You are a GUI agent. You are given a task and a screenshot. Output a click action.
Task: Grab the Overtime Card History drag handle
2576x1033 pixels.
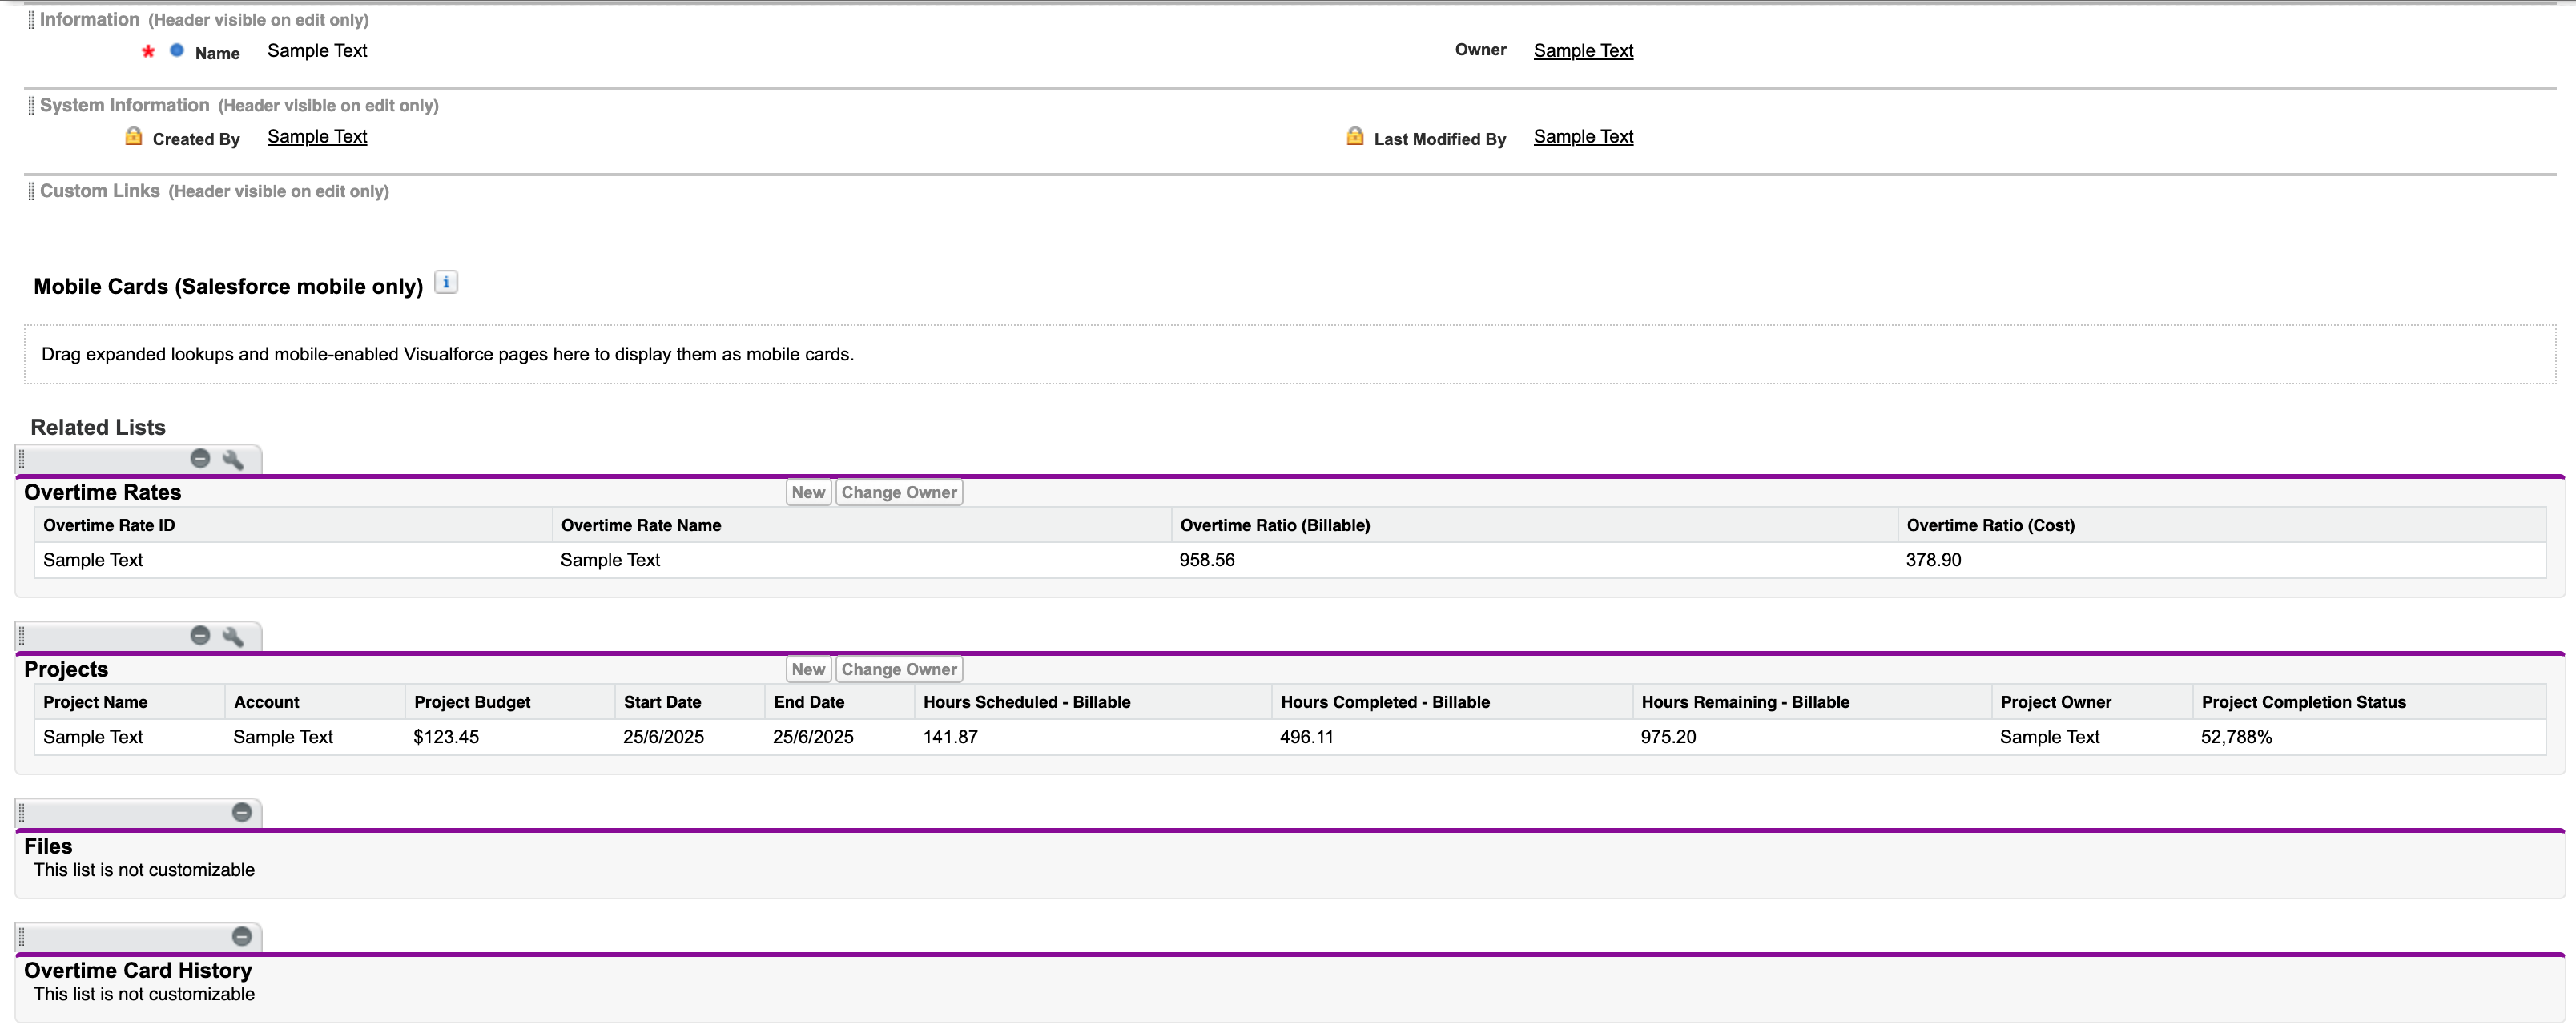coord(22,937)
